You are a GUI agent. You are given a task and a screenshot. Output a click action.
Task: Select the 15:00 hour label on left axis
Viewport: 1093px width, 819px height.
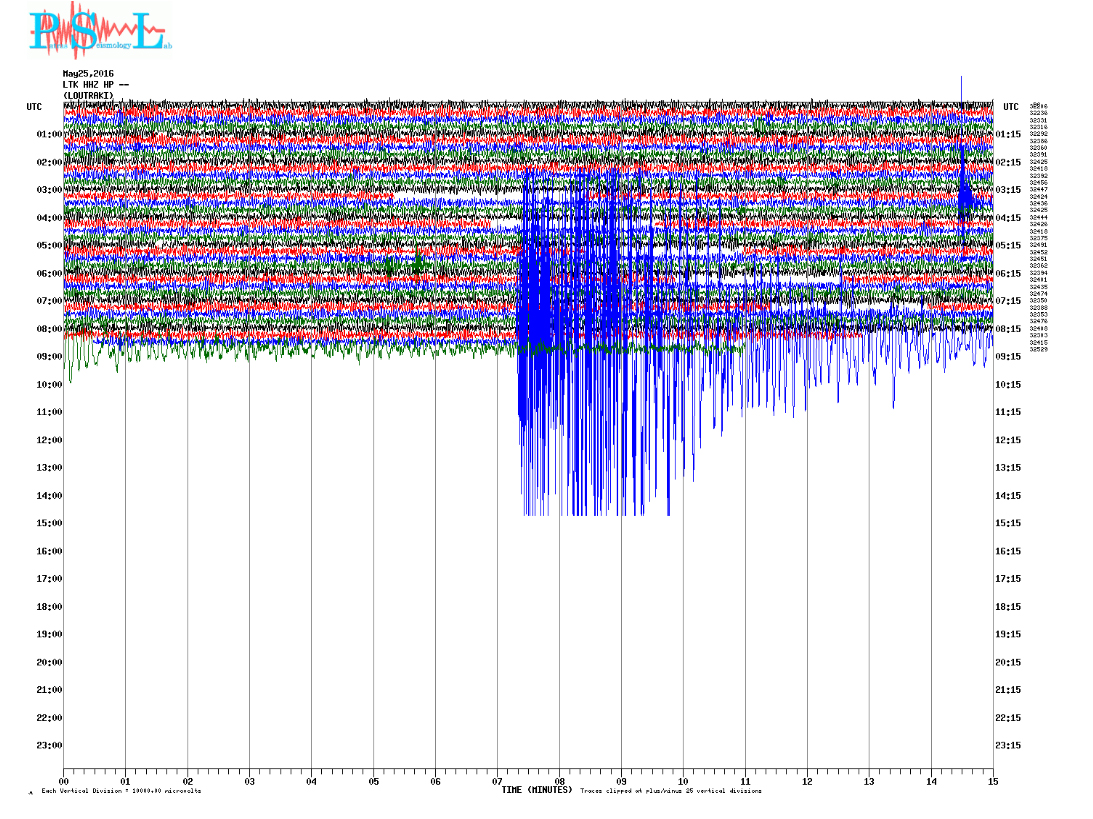[49, 523]
